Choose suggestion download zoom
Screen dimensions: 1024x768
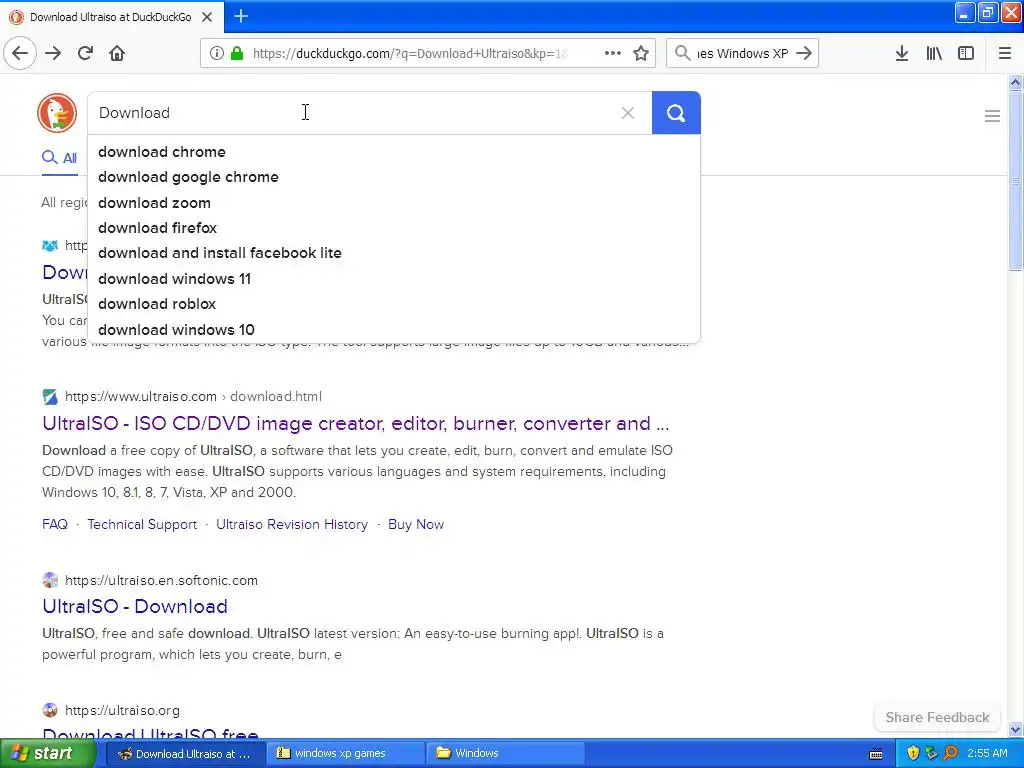click(x=394, y=203)
